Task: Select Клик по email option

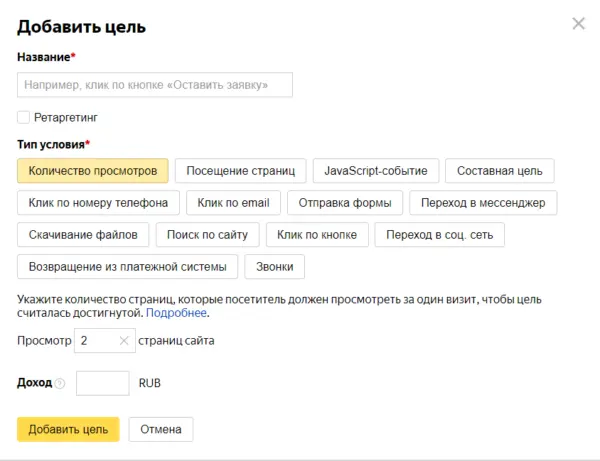Action: point(234,203)
